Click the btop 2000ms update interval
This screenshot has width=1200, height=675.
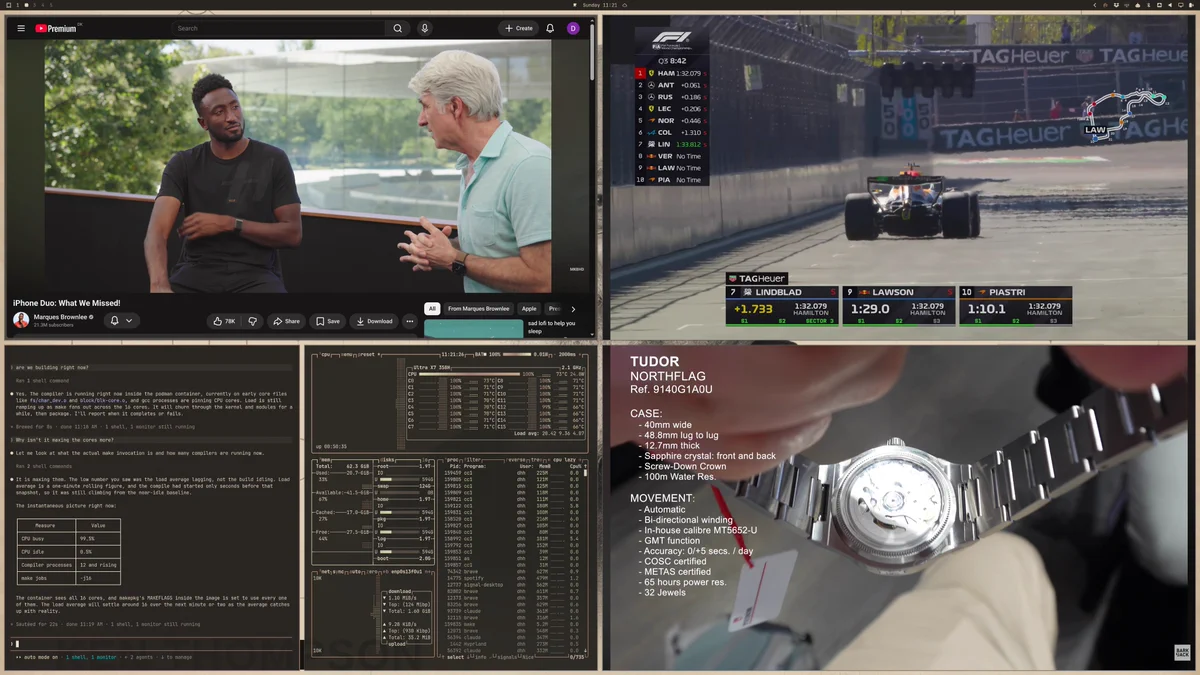coord(567,355)
